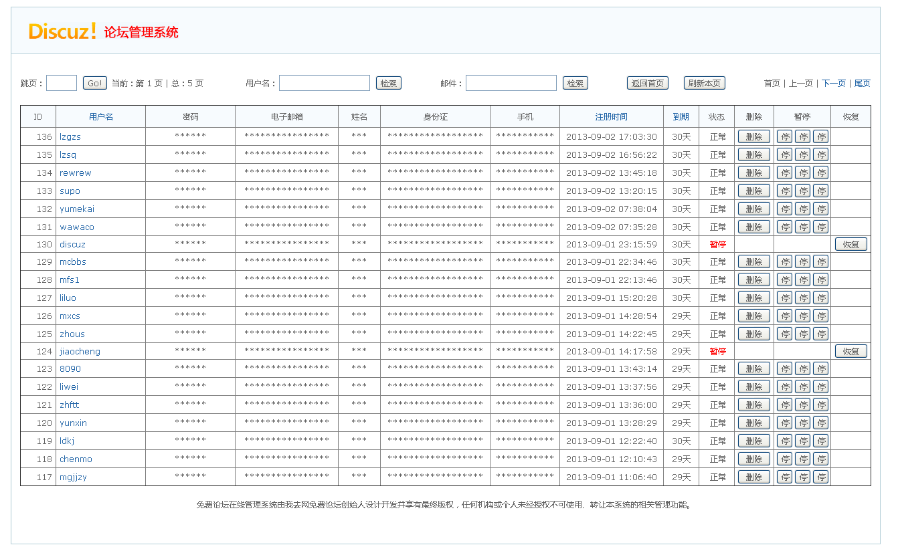Open user zhftt
Viewport: 900px width, 559px height.
[69, 405]
